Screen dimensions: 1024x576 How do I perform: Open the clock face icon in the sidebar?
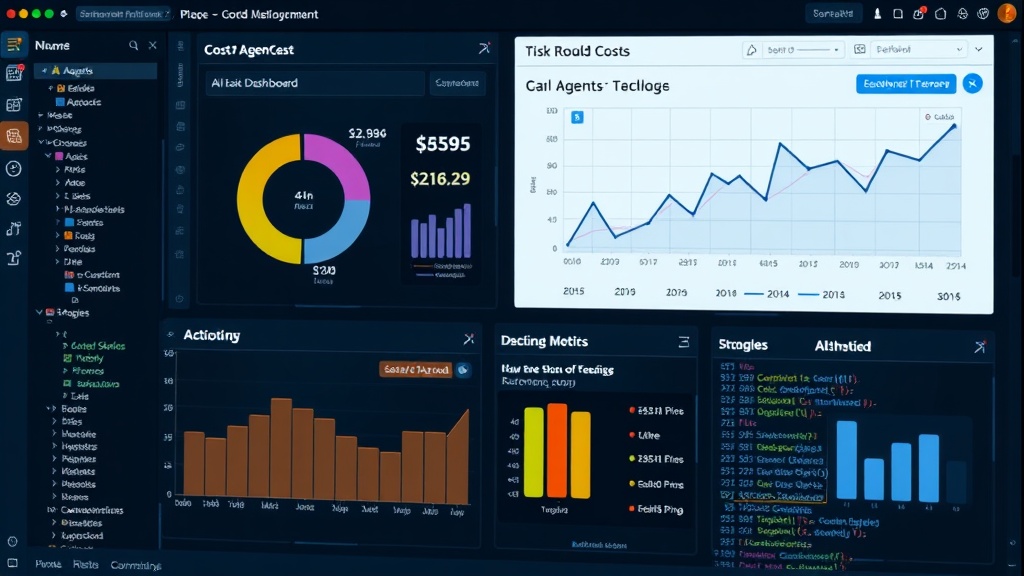tap(14, 168)
